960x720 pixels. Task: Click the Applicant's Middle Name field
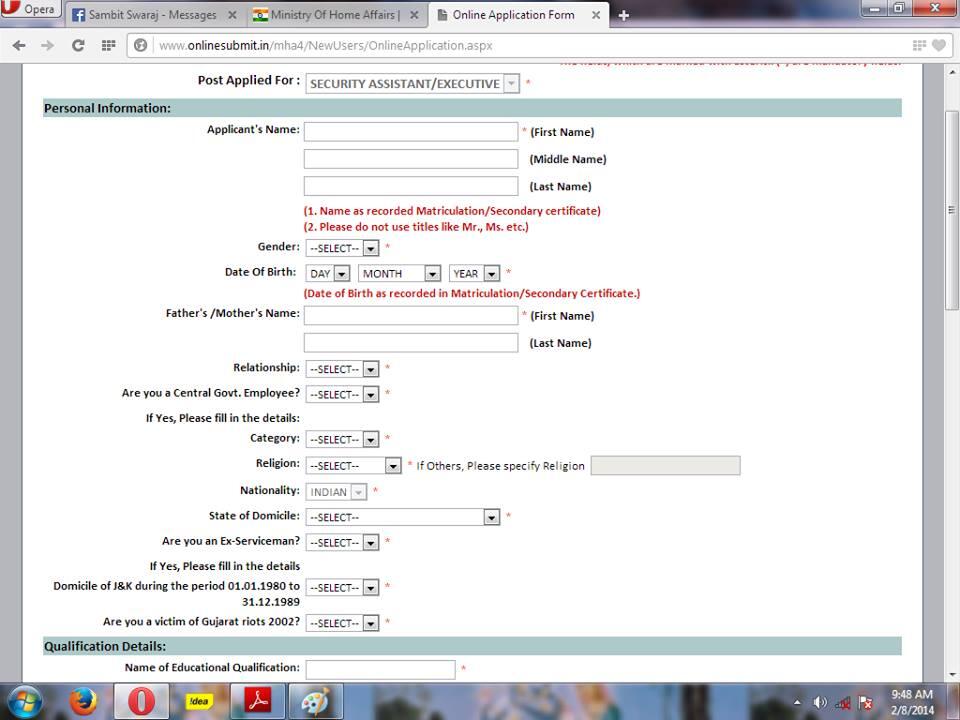(x=411, y=159)
